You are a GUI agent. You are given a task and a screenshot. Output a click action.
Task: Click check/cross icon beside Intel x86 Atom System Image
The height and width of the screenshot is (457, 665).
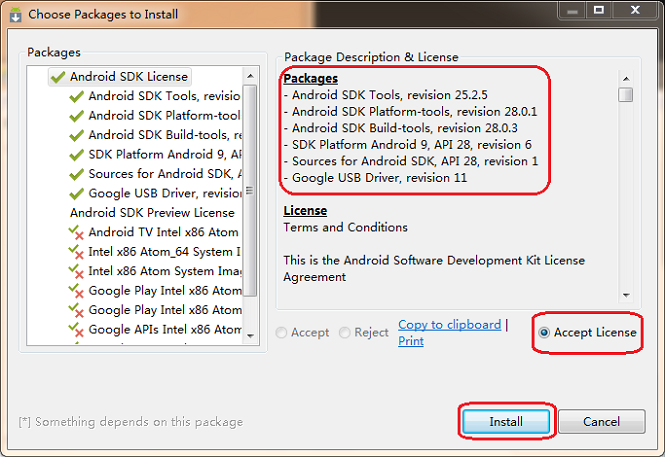pos(76,271)
